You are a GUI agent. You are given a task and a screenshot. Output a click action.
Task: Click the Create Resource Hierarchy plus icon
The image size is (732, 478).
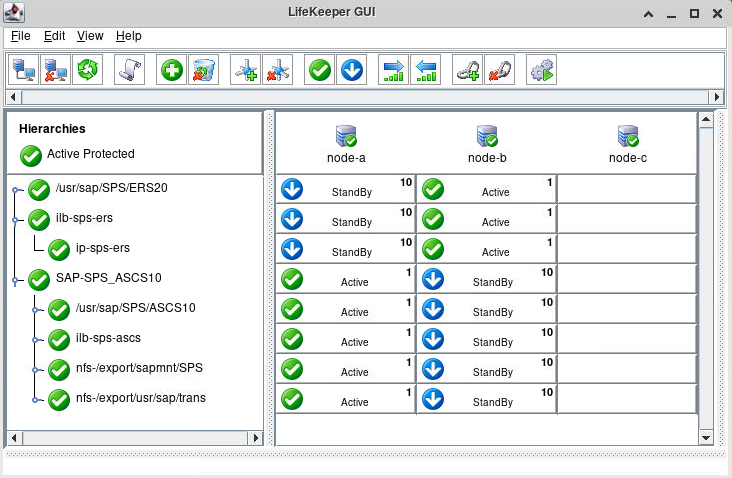[171, 70]
